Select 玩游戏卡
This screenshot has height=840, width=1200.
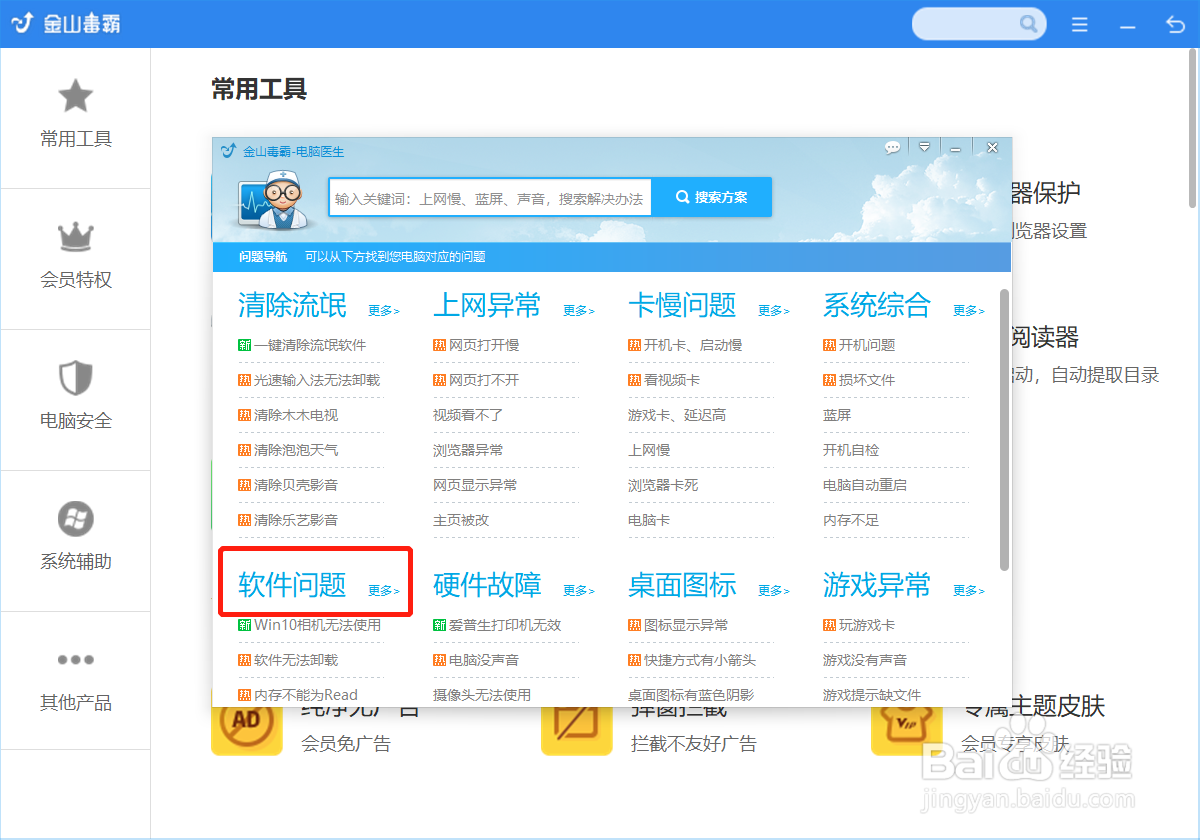(x=867, y=625)
